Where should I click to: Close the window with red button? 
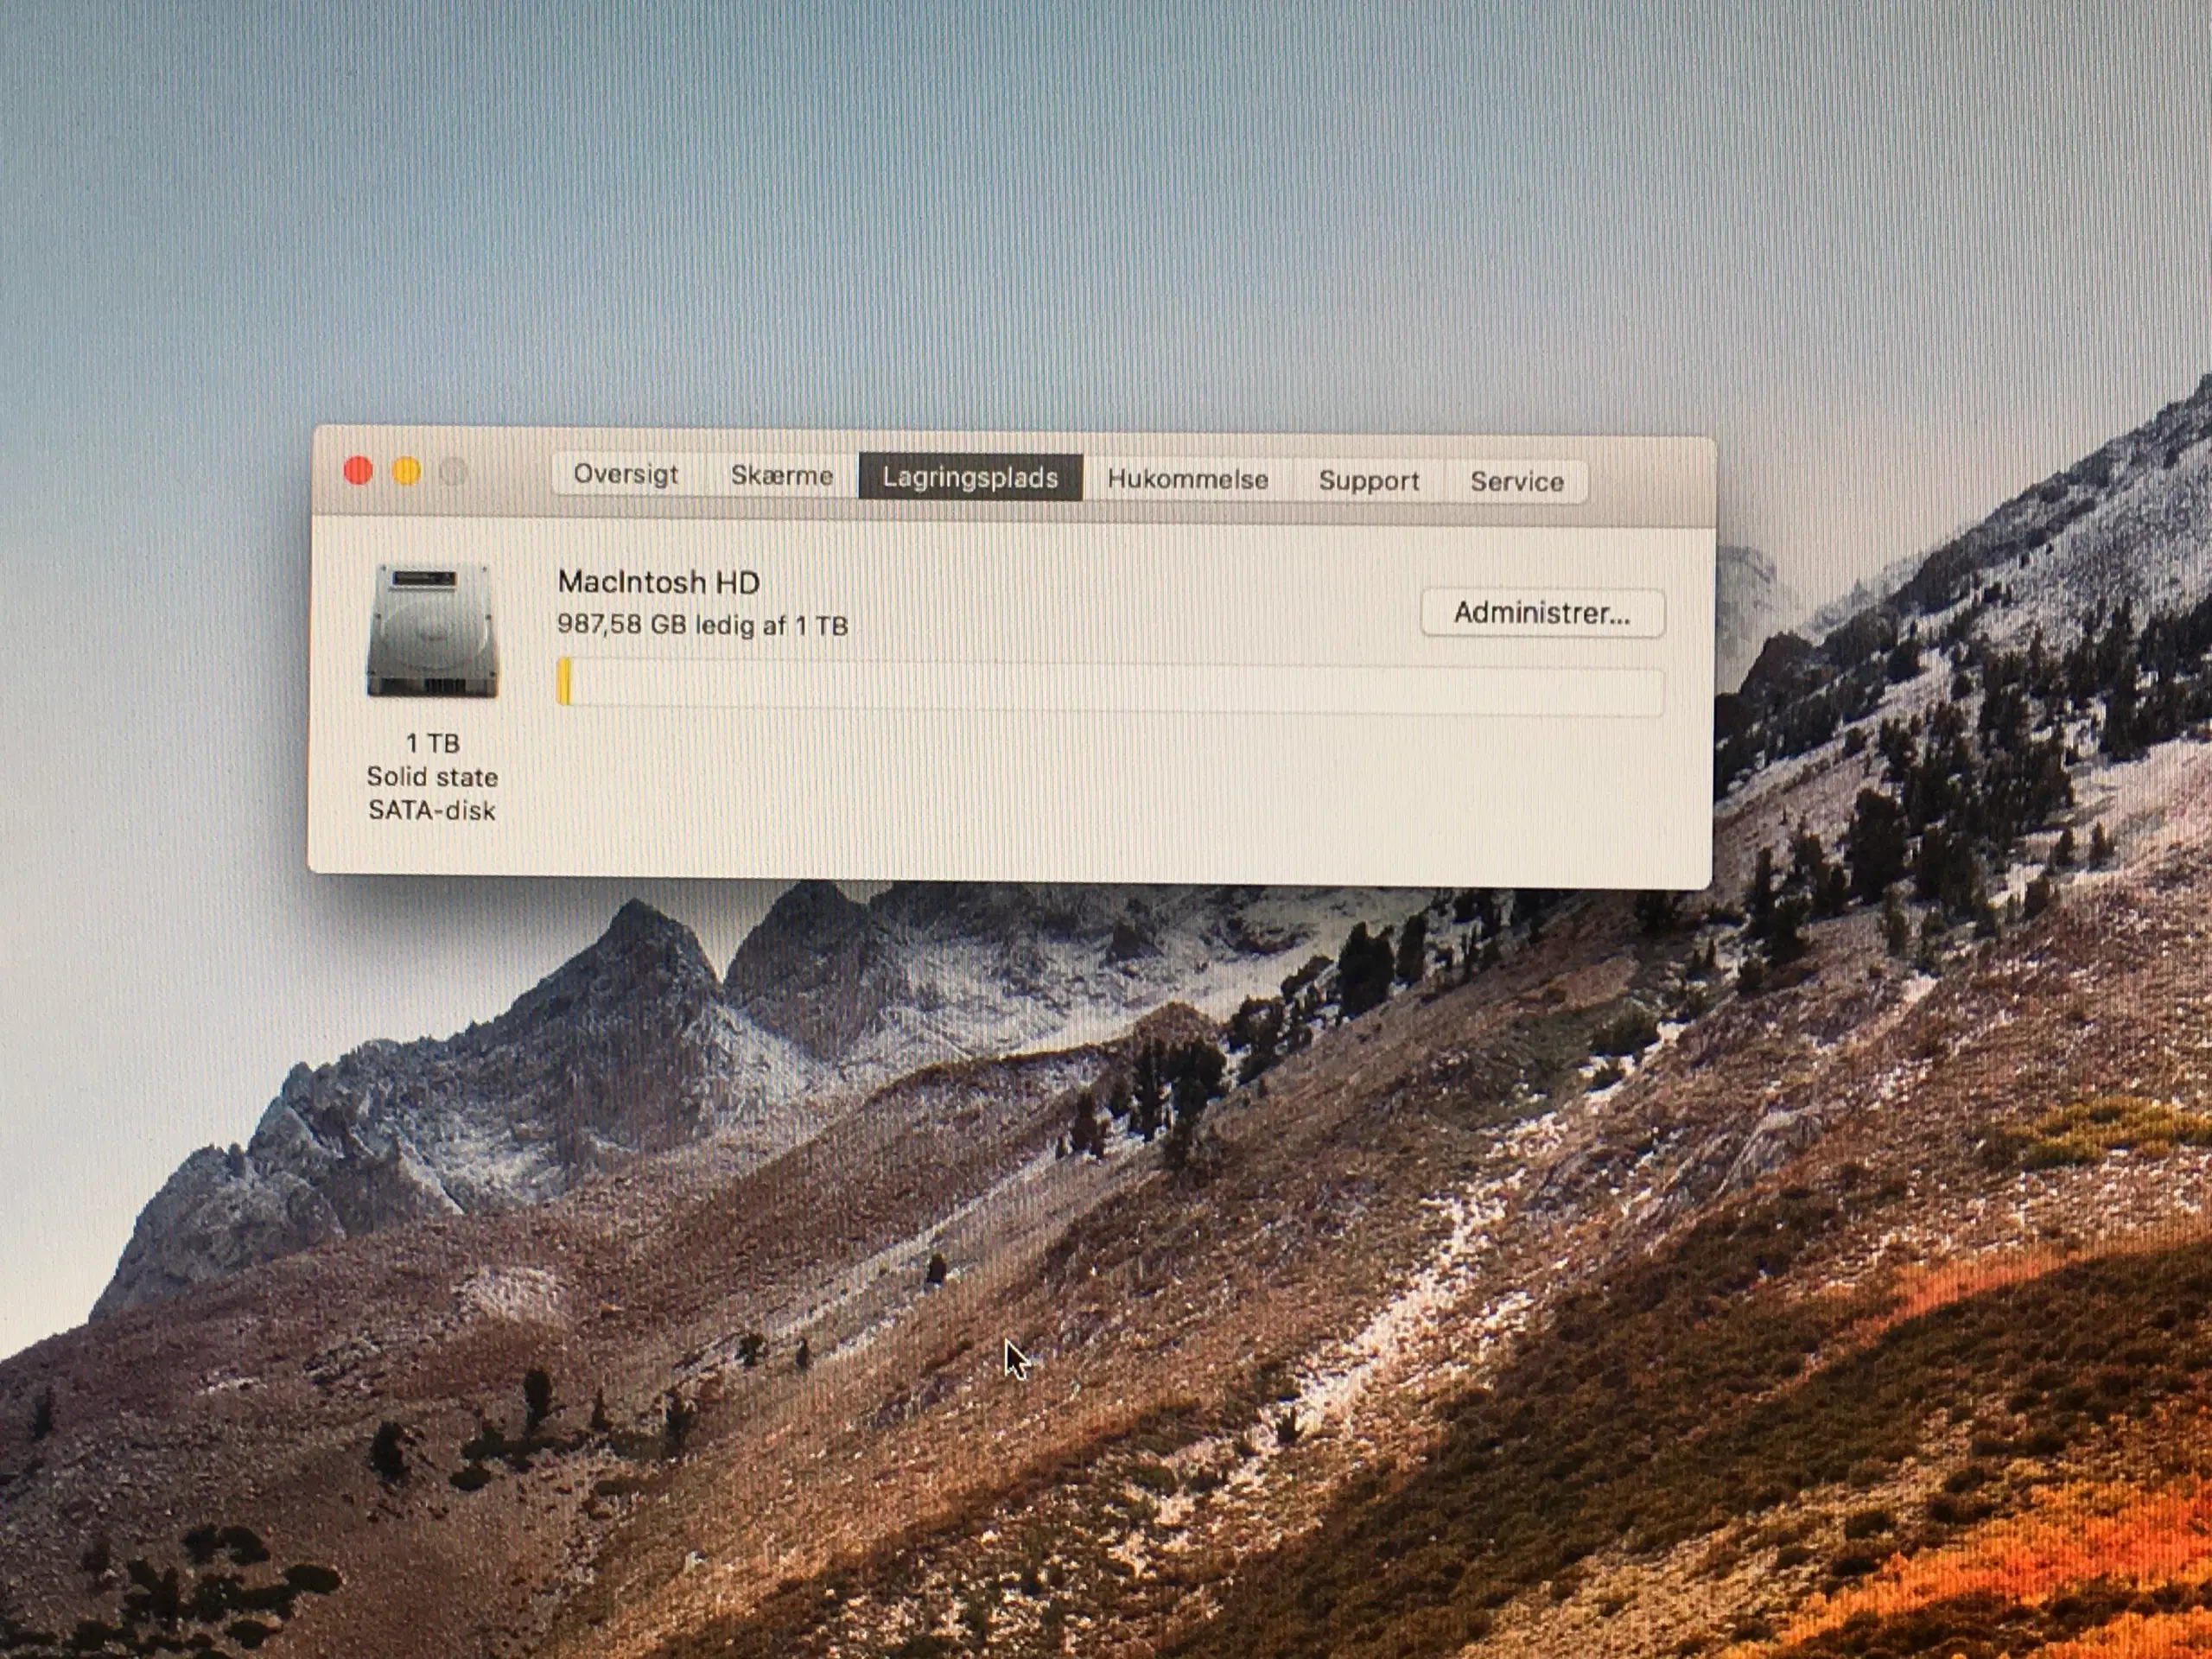[358, 471]
